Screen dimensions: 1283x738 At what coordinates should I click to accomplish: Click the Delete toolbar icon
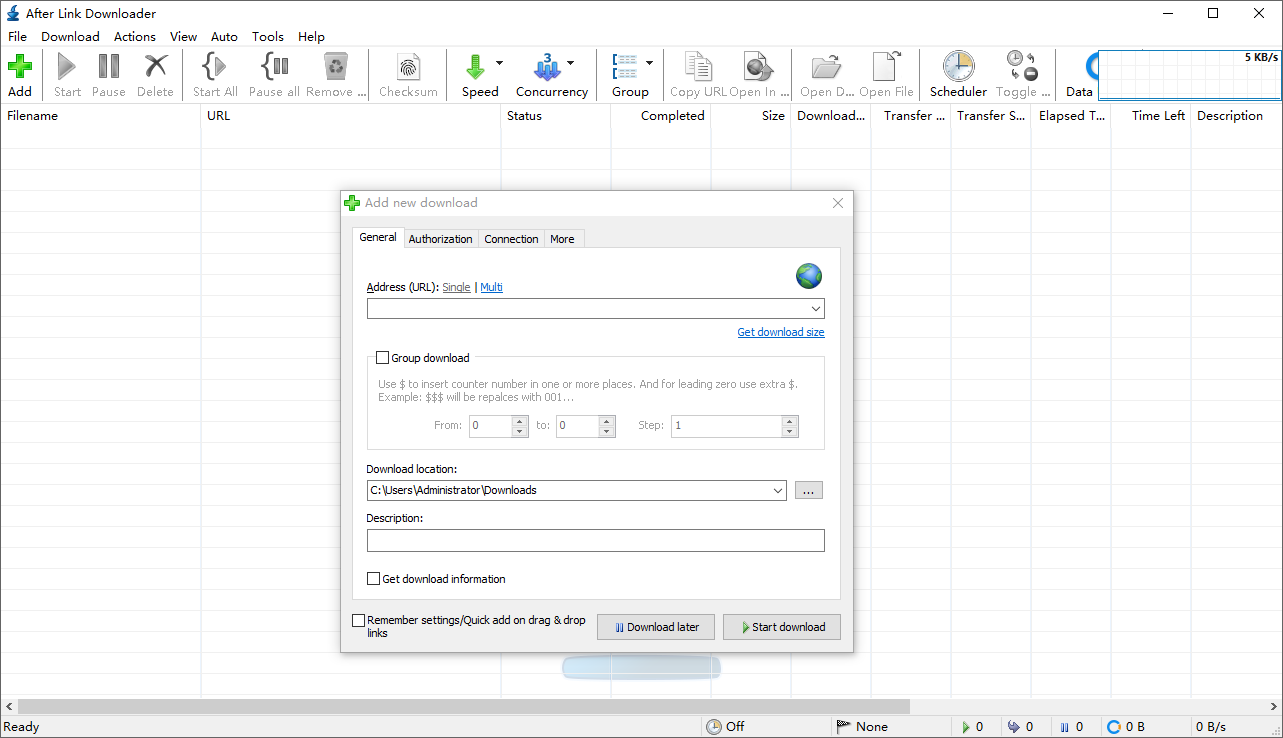point(155,67)
